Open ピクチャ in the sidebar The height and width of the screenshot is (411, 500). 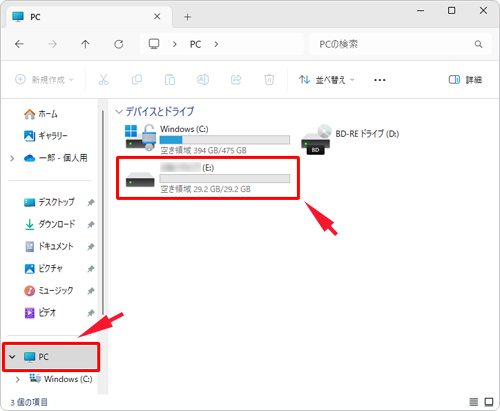[43, 268]
